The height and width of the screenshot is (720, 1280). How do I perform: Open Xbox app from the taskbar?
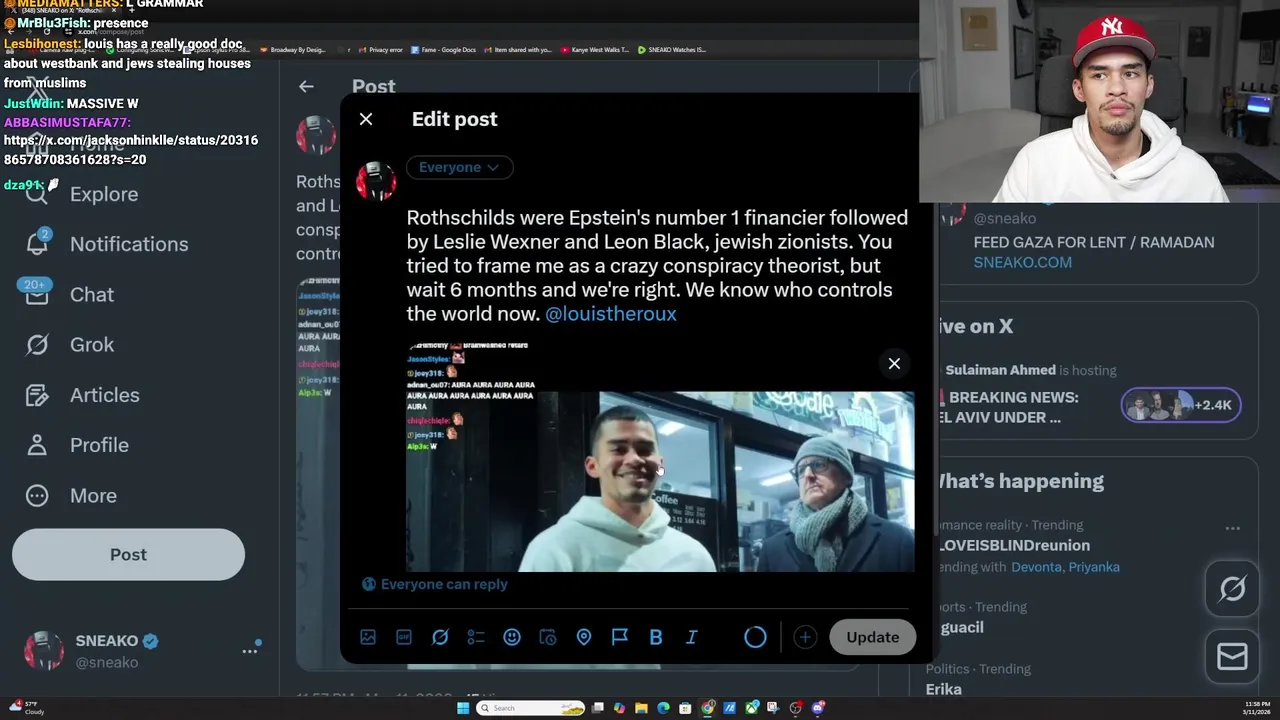[752, 708]
